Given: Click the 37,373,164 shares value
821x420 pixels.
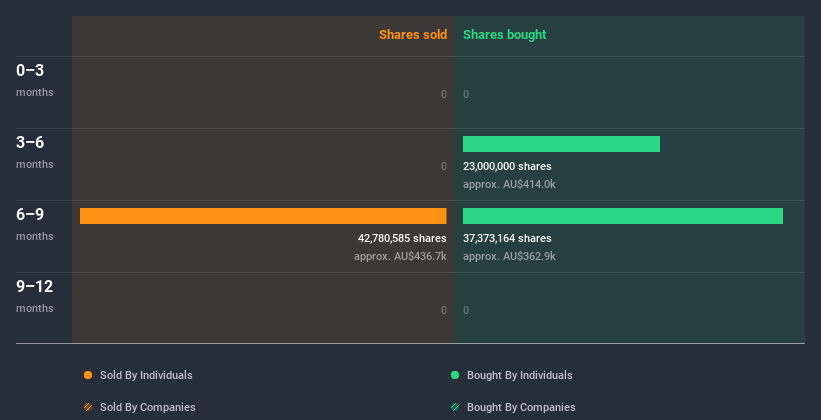Looking at the screenshot, I should tap(507, 238).
